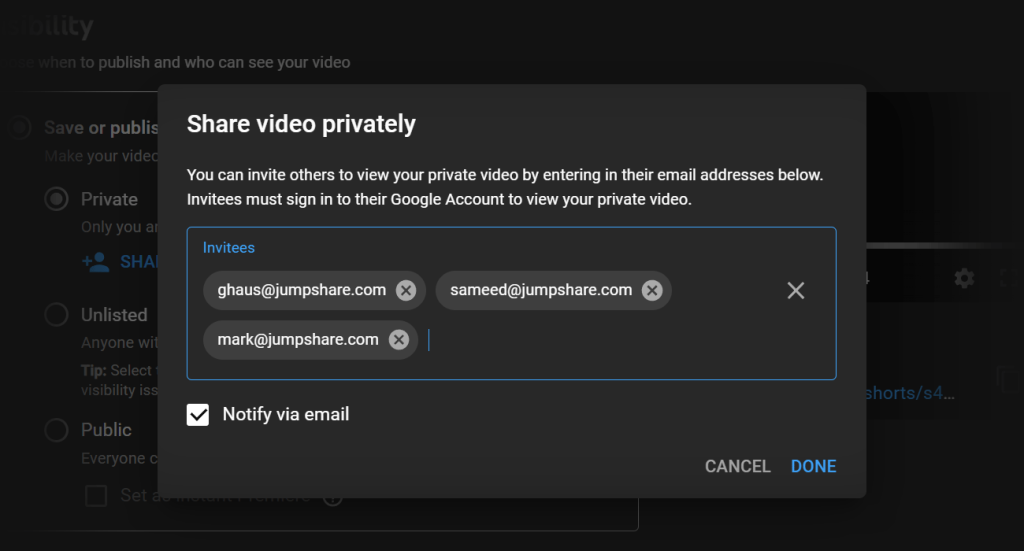
Task: Open video settings gear icon in background
Action: 964,279
